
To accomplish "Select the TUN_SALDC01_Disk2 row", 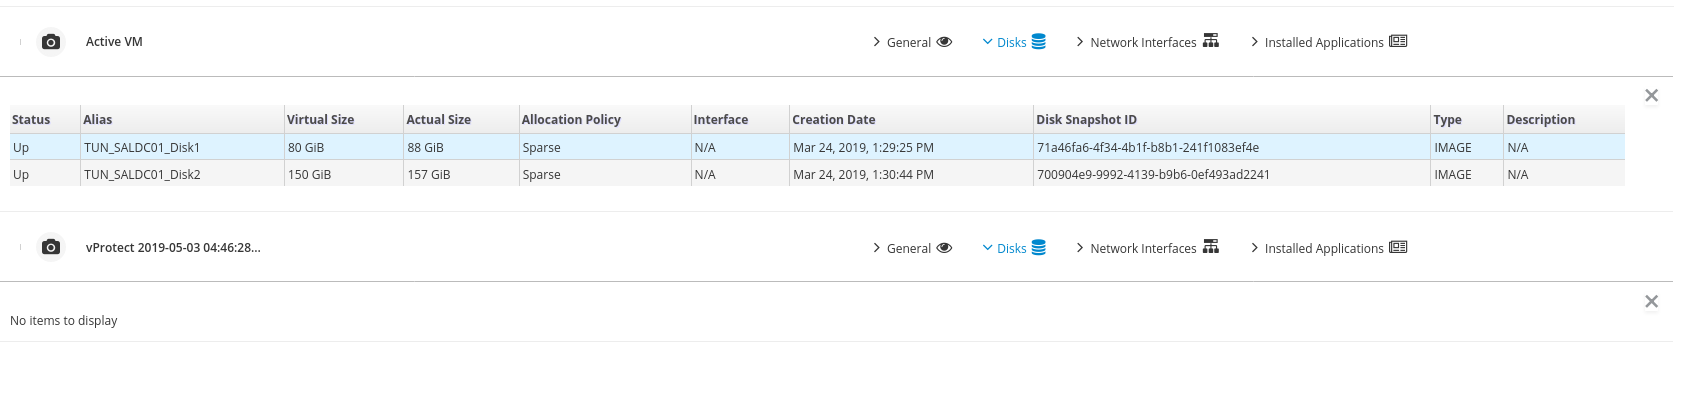I will tap(142, 174).
